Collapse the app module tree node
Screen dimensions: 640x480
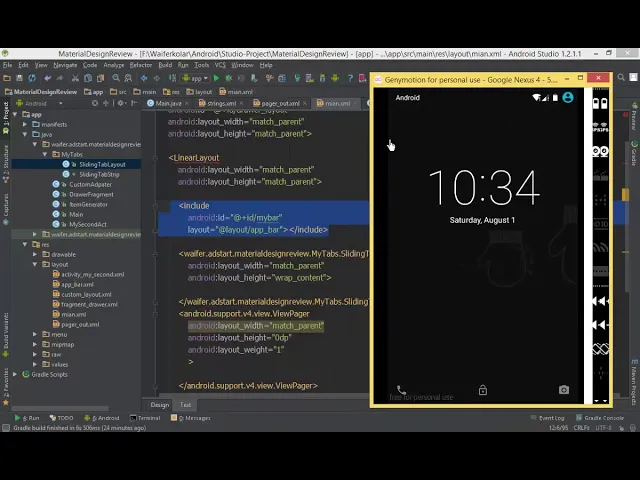pos(15,114)
